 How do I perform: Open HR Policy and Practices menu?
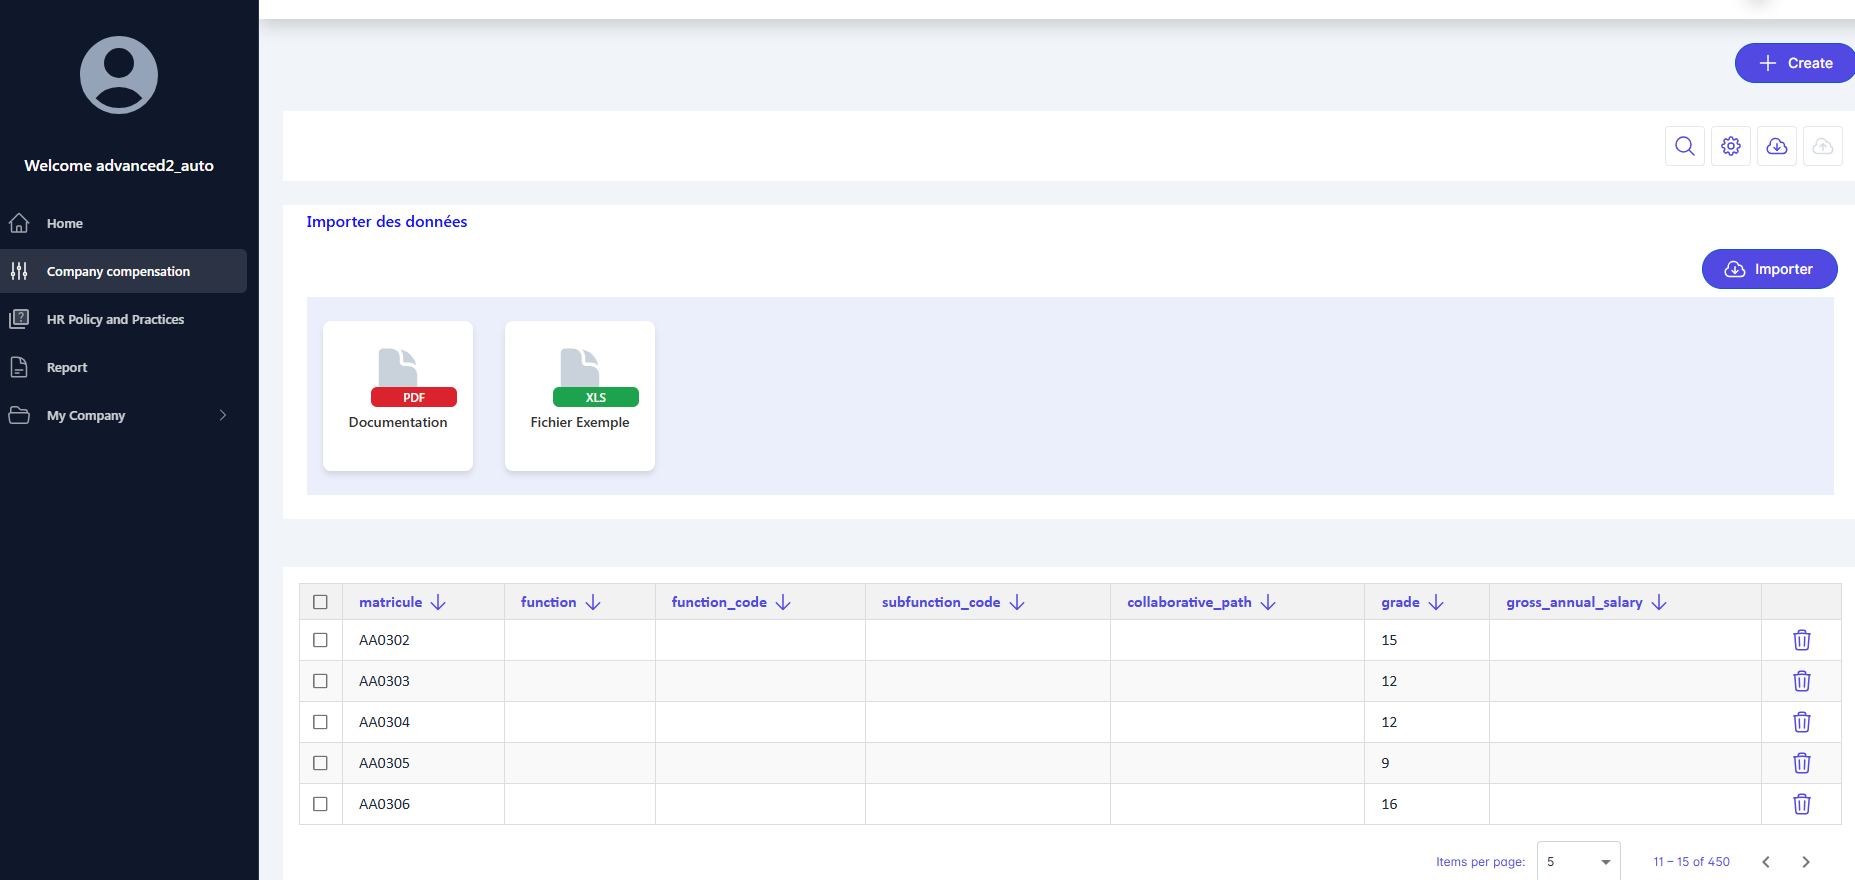coord(115,319)
